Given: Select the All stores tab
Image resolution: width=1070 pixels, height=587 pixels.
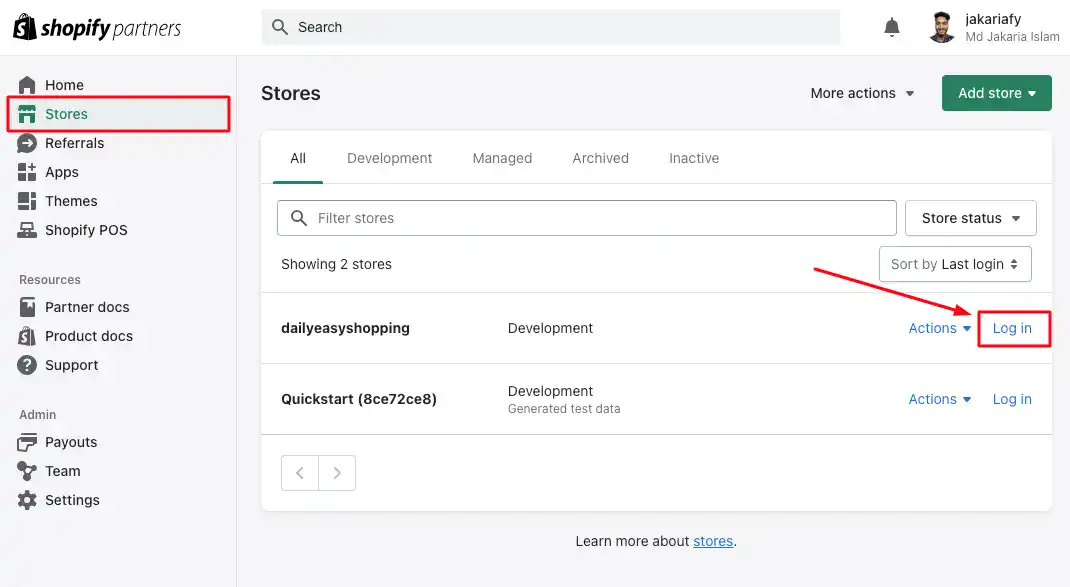Looking at the screenshot, I should tap(298, 158).
